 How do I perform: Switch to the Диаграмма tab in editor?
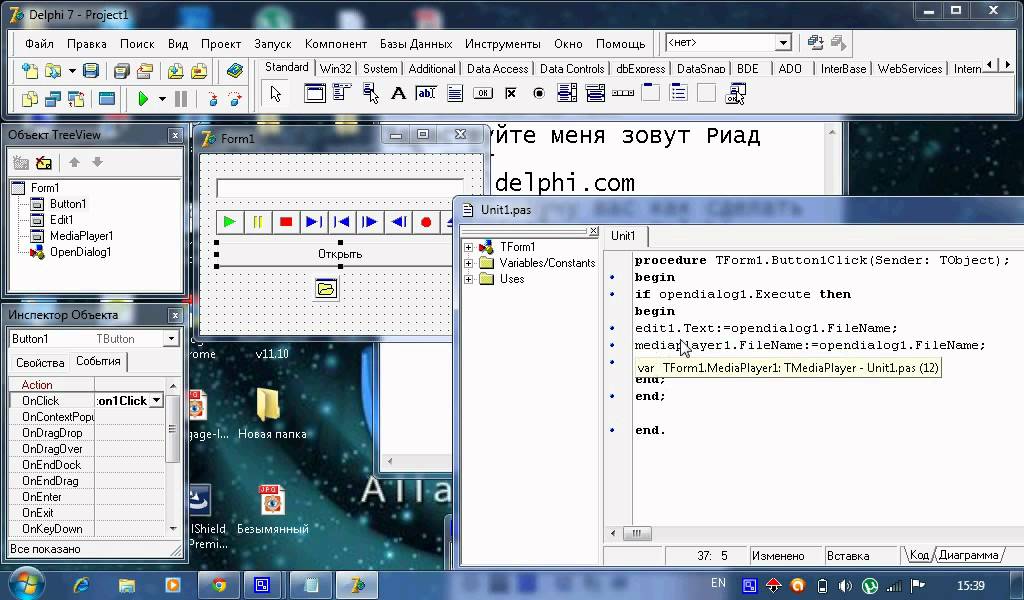click(968, 555)
